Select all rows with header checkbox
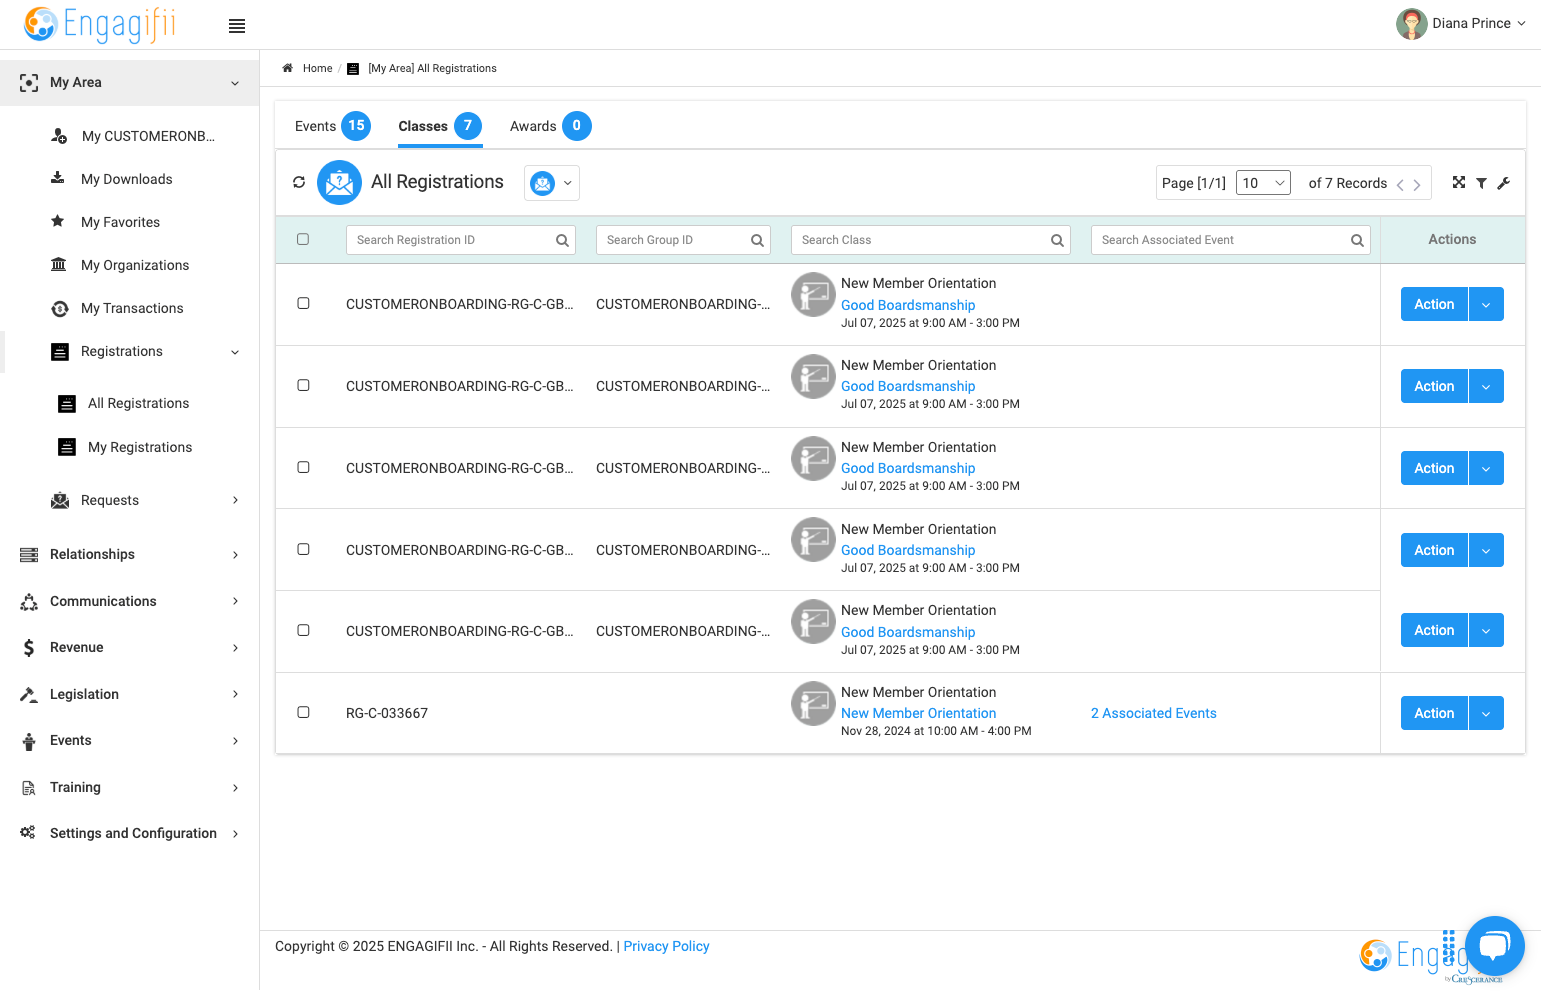The image size is (1541, 992). (303, 239)
